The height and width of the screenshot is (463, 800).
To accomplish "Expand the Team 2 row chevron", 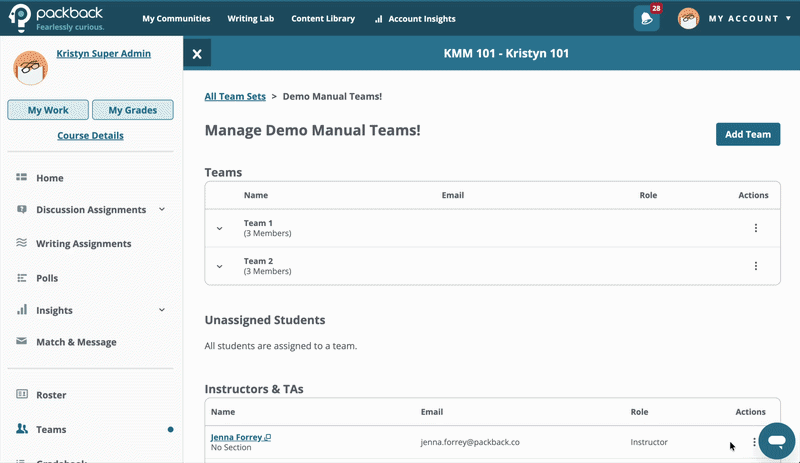I will pos(219,266).
